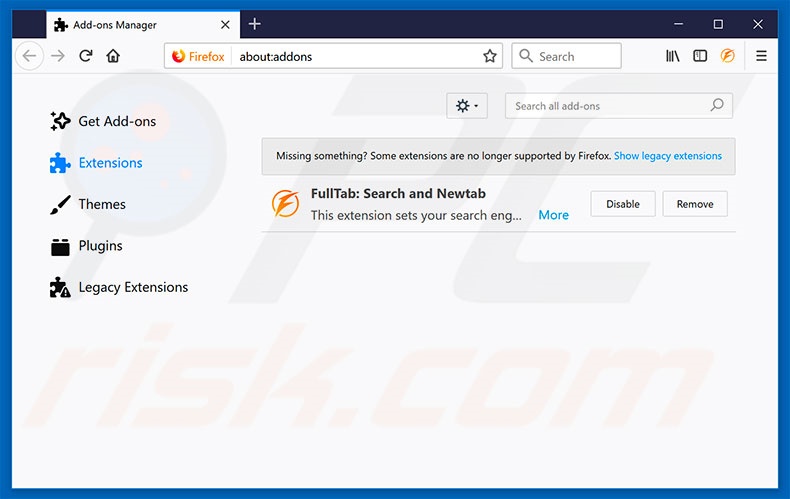The width and height of the screenshot is (790, 499).
Task: Close the Add-ons Manager tab
Action: 225,24
